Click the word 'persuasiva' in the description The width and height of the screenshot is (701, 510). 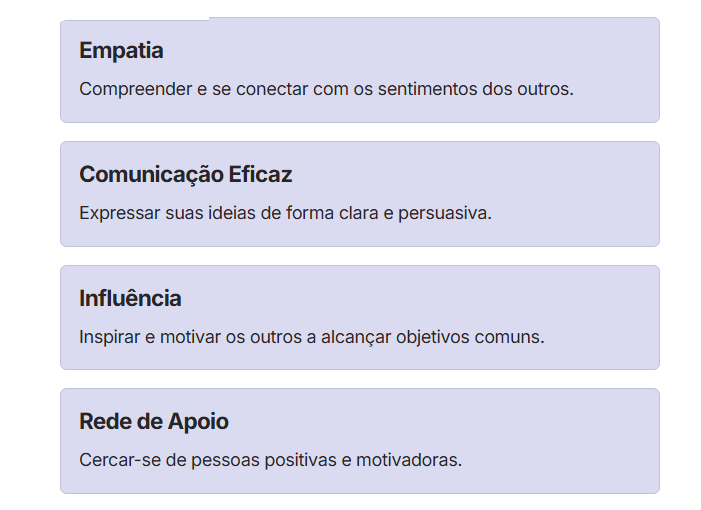[x=443, y=214]
